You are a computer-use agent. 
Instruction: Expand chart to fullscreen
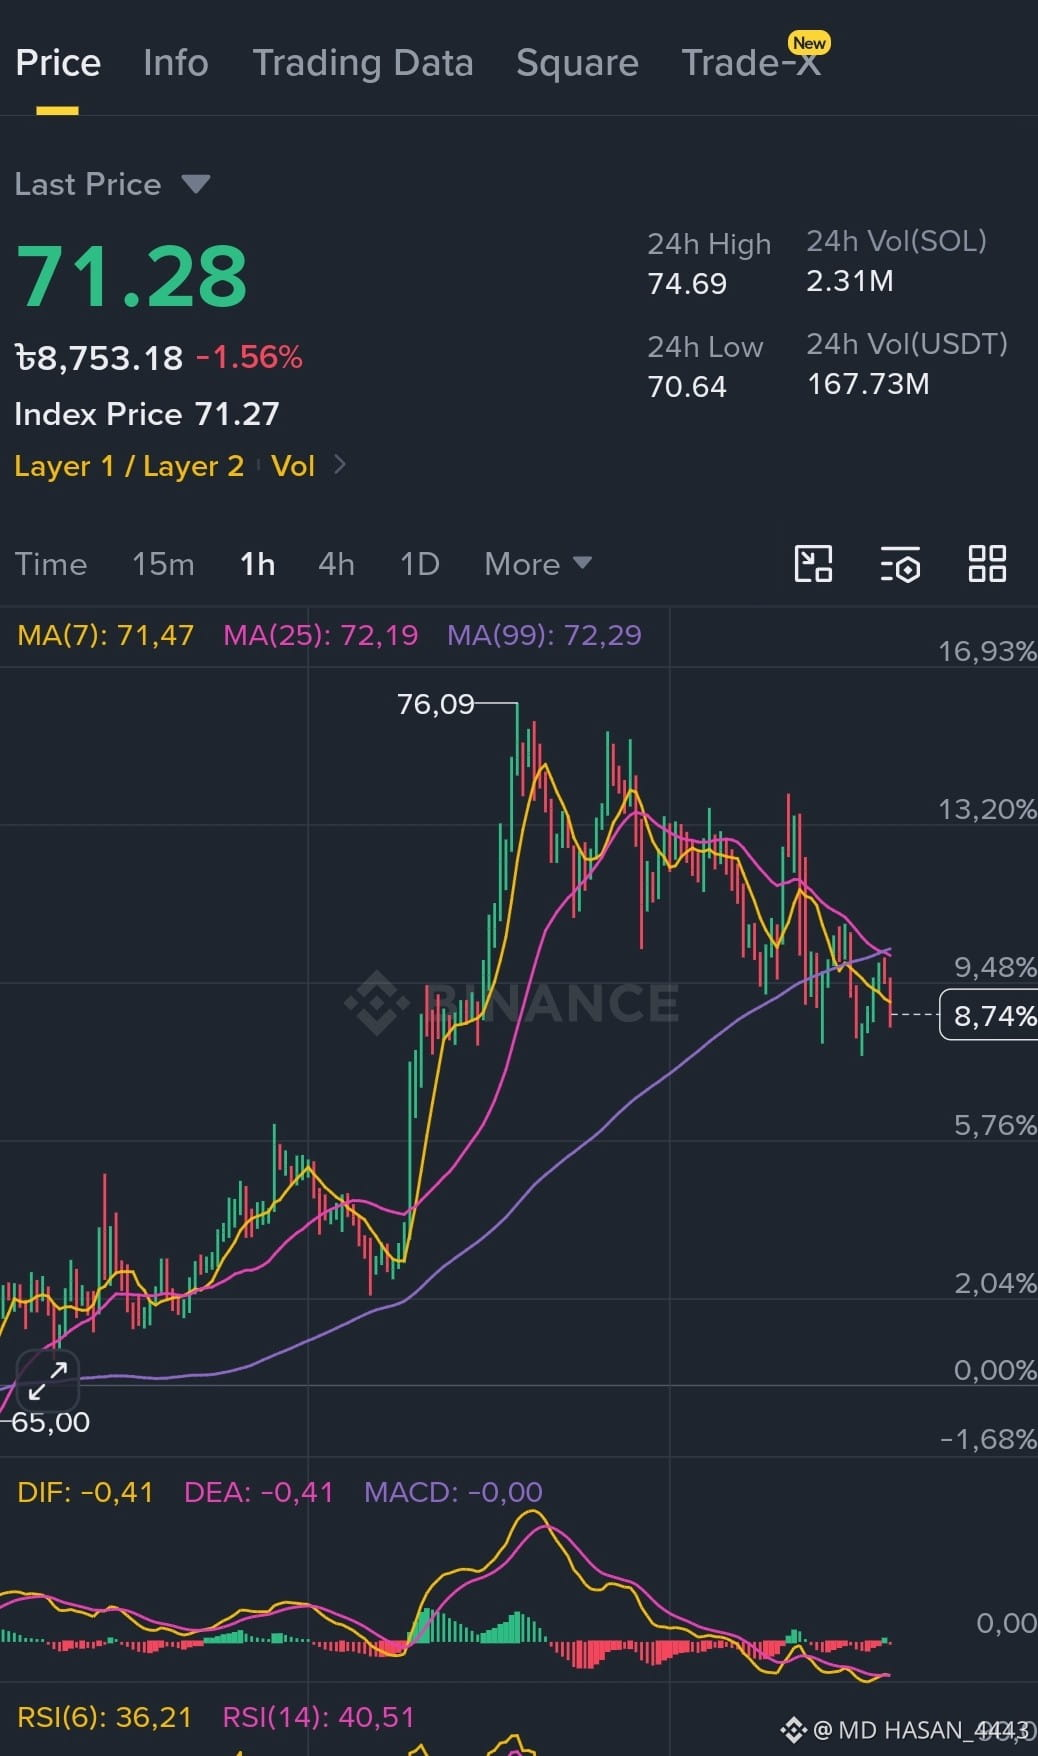(x=48, y=1380)
